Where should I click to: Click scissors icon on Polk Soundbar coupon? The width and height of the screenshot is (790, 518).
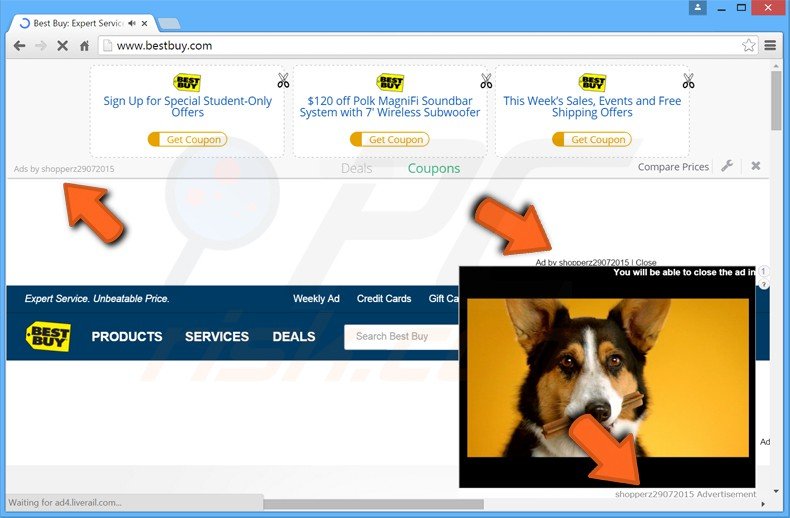tap(486, 81)
